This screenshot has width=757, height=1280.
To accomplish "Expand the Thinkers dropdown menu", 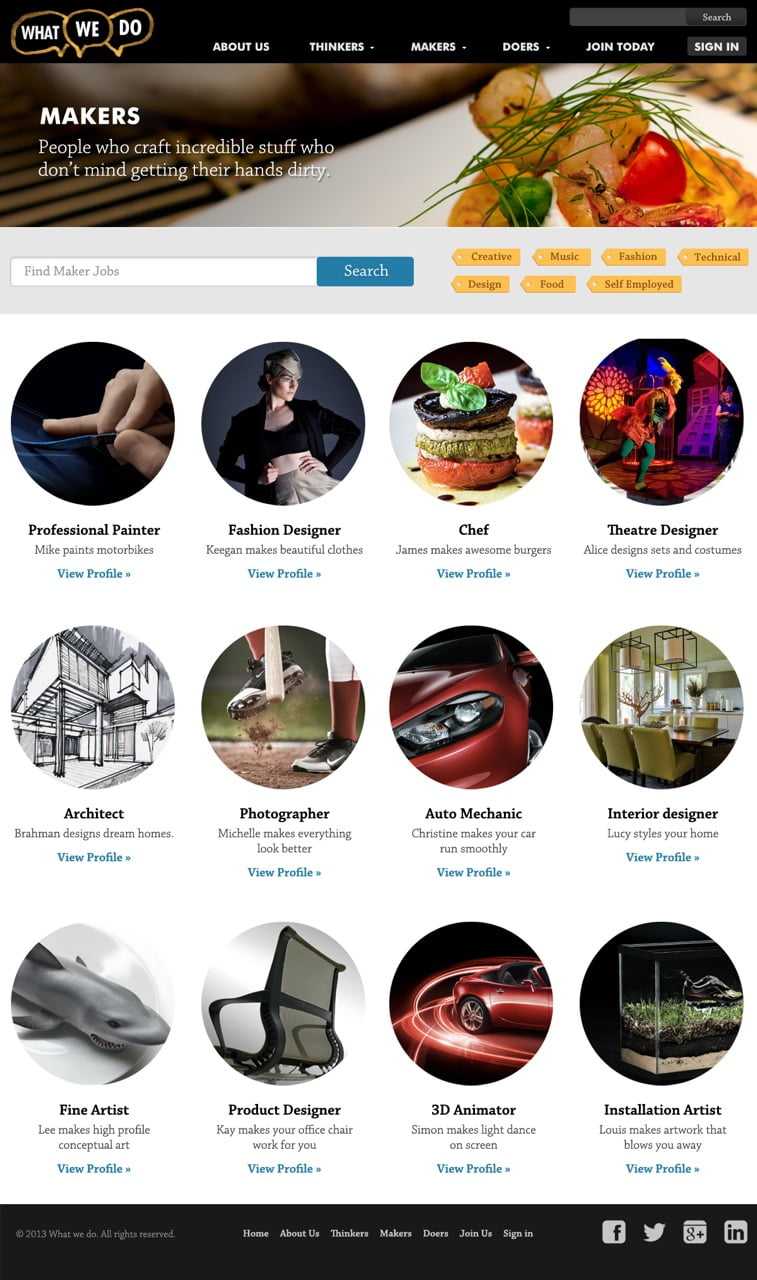I will click(x=342, y=47).
